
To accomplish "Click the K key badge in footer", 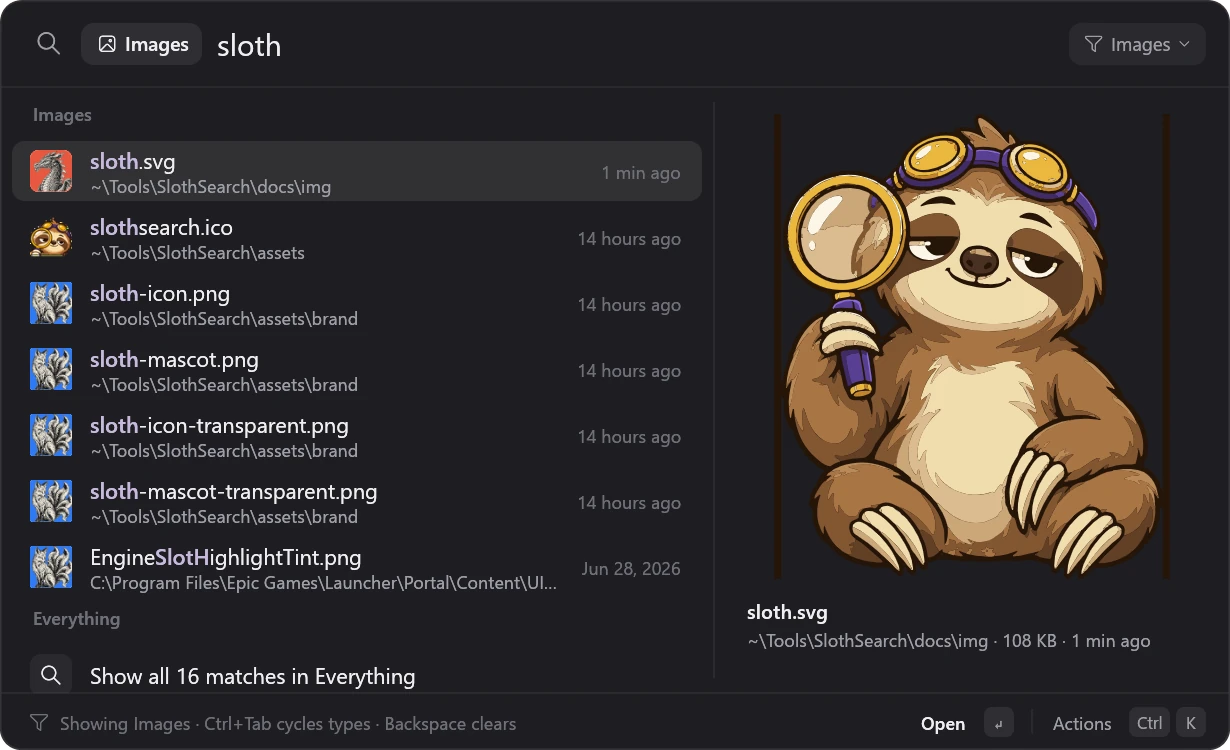I will pos(1190,723).
